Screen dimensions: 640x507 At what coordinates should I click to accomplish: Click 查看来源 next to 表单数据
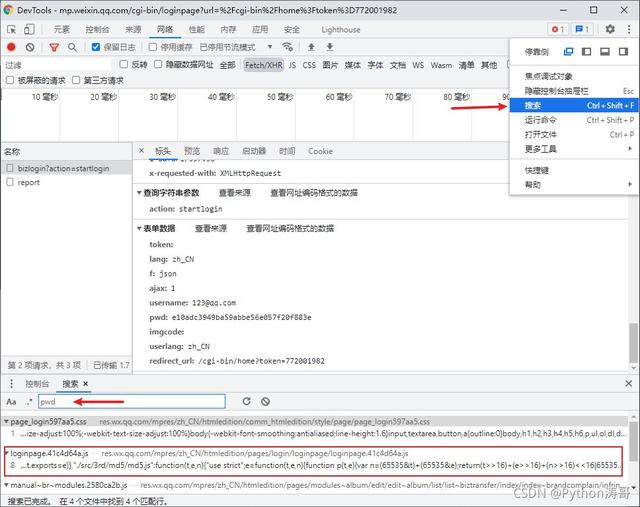[211, 228]
